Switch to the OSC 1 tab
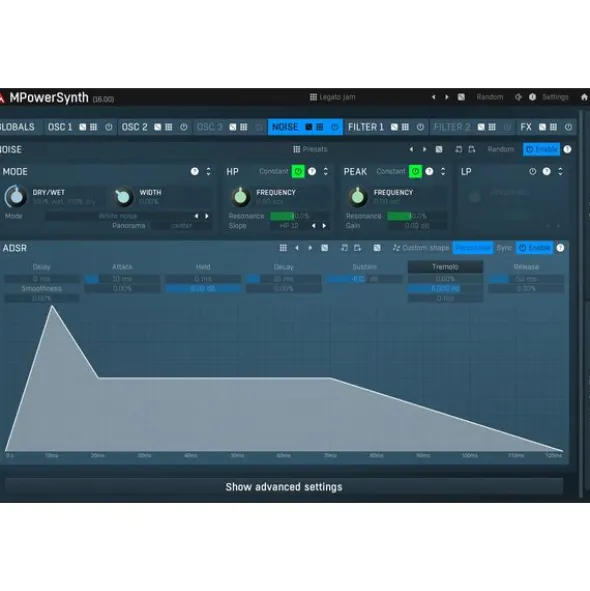The image size is (590, 591). tap(60, 127)
